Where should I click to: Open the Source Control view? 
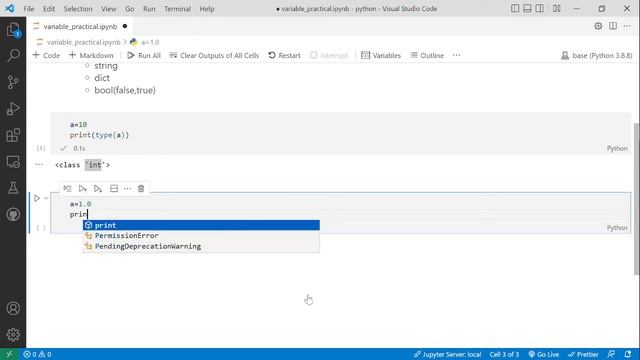[13, 82]
